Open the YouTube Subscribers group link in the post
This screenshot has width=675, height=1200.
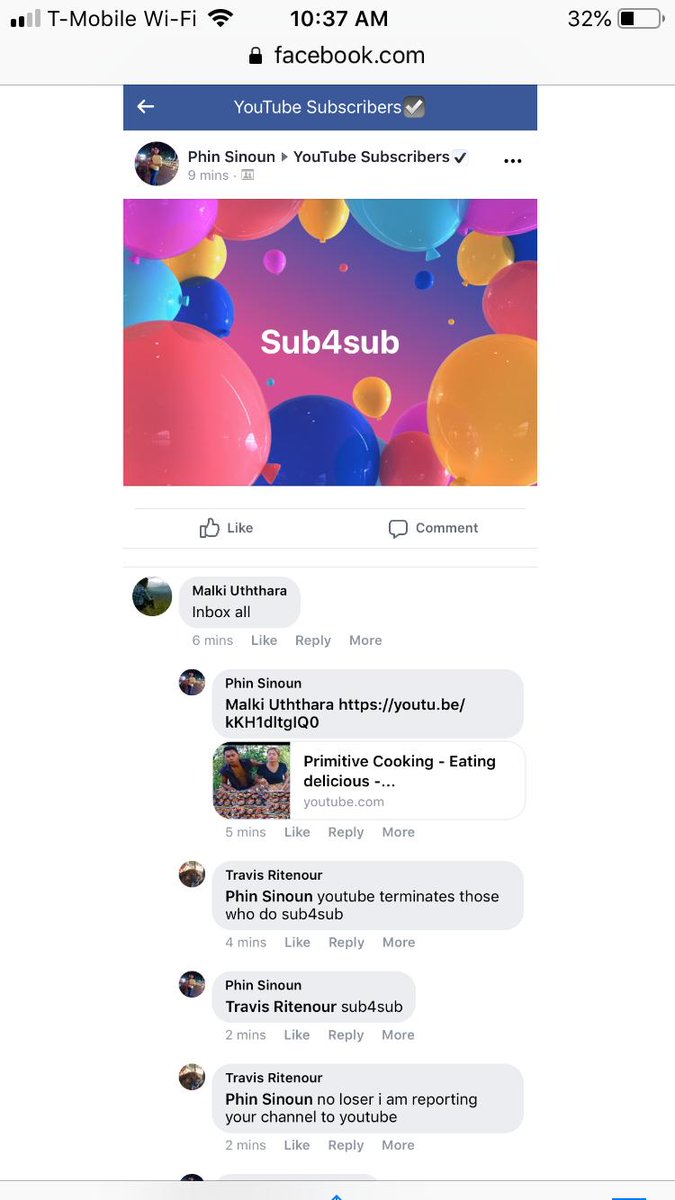[x=371, y=156]
